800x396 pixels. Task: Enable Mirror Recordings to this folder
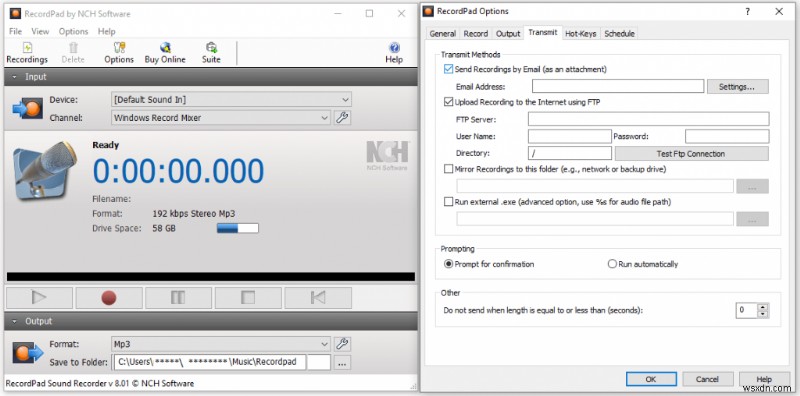(448, 169)
